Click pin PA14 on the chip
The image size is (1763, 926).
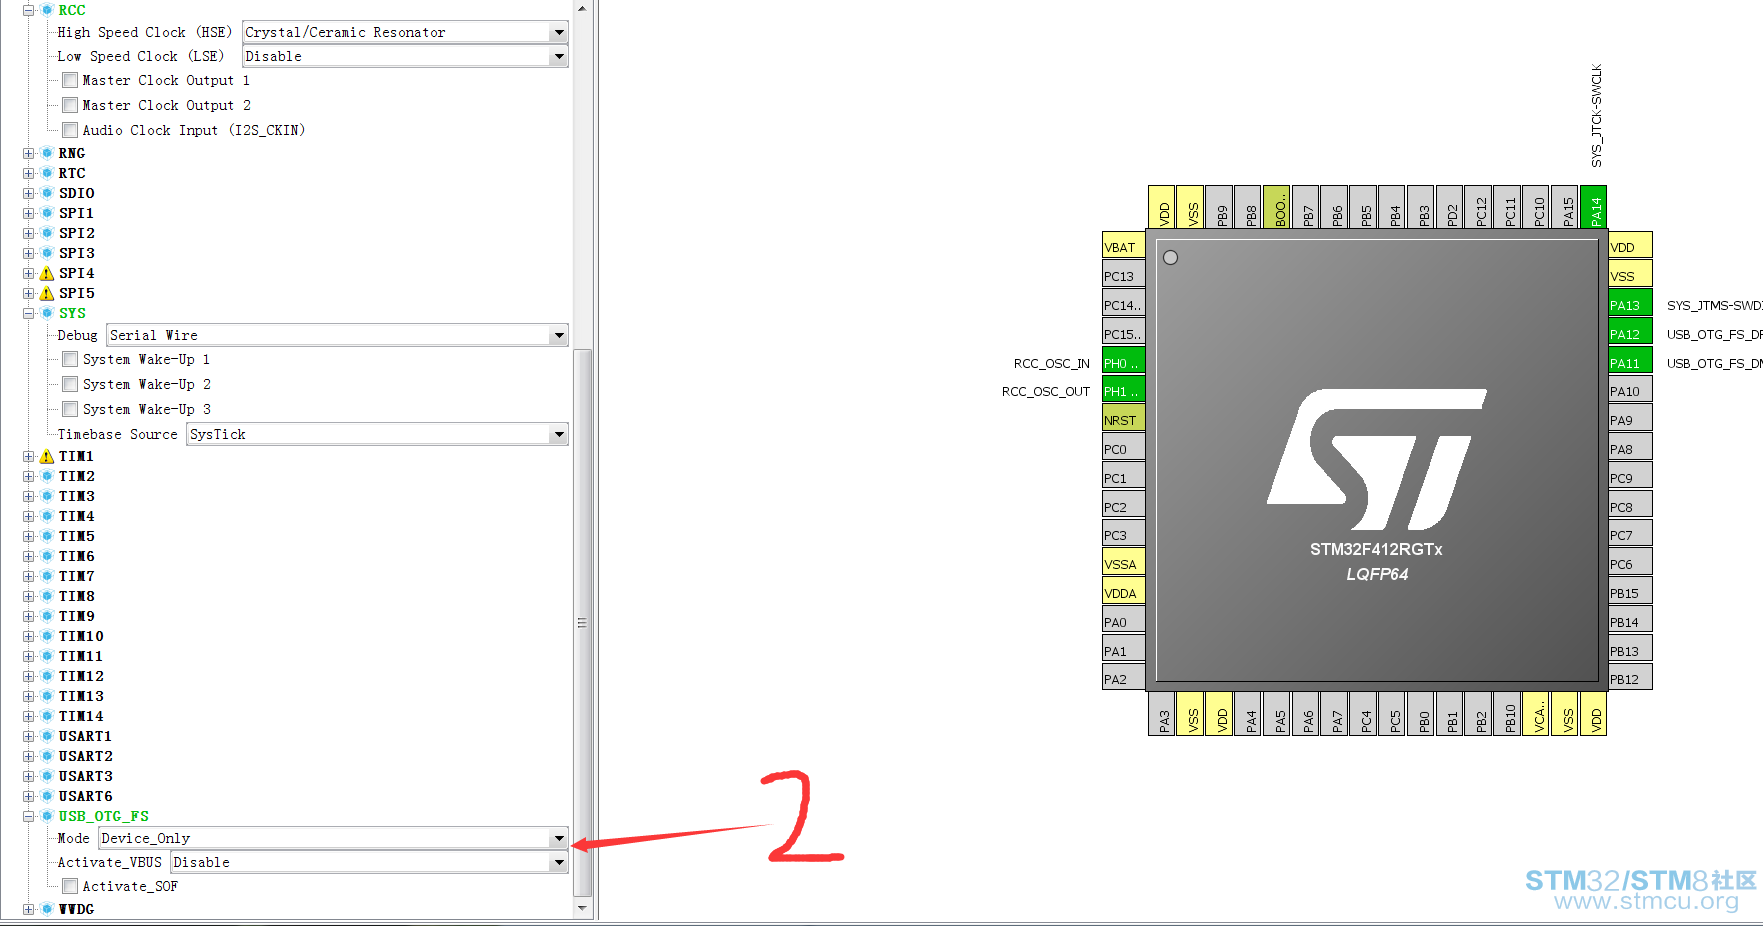click(x=1594, y=207)
